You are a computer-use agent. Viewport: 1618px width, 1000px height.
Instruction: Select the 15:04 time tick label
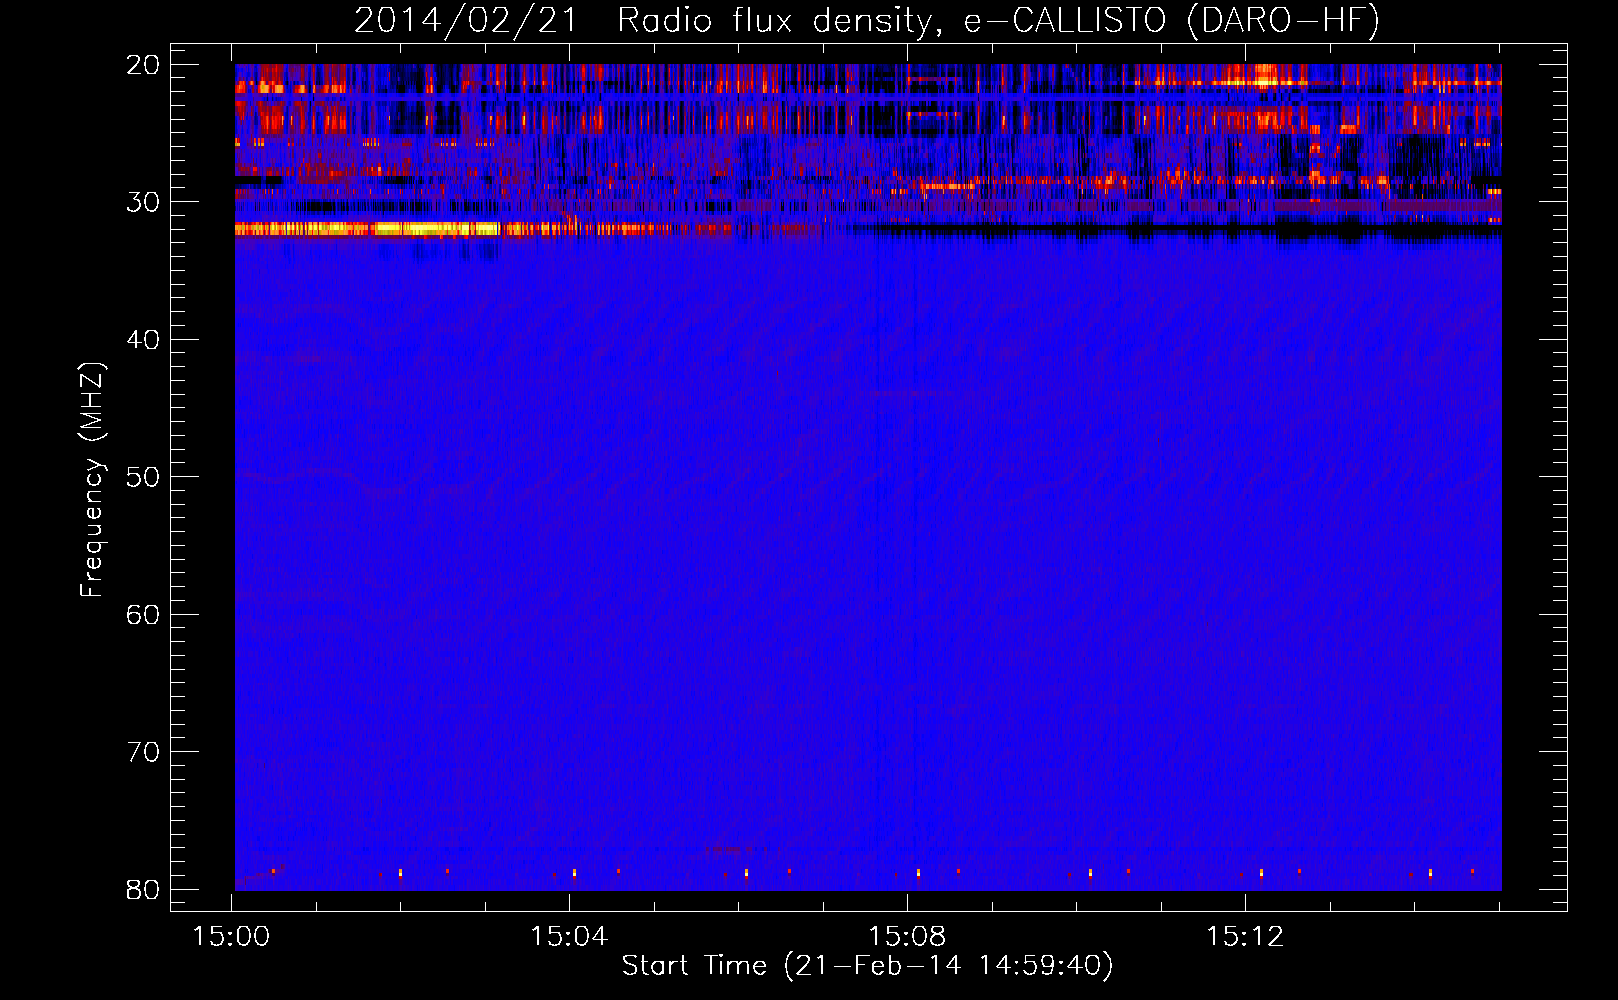569,936
